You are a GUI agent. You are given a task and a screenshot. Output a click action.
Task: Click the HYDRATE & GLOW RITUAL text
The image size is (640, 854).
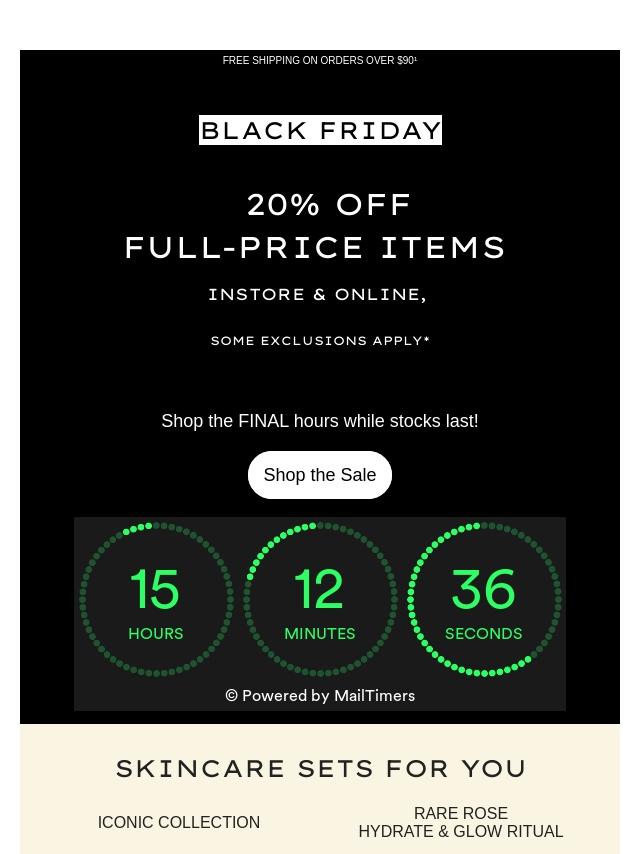point(461,832)
